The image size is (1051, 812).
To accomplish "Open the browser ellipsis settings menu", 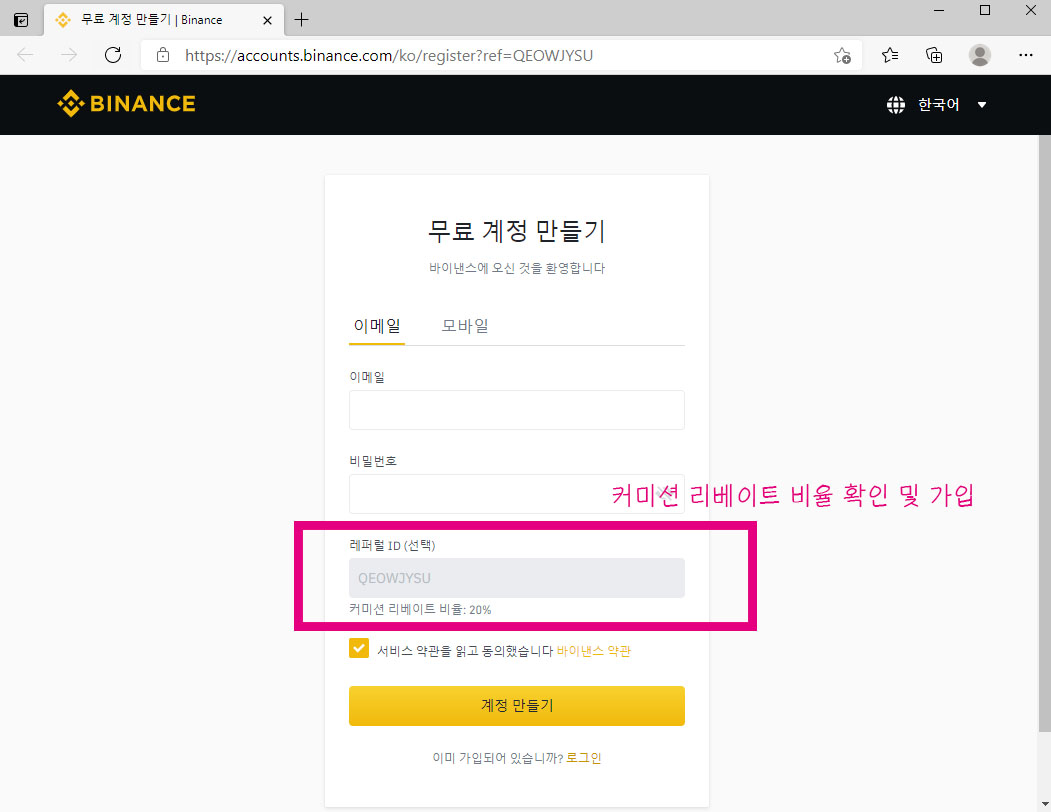I will pyautogui.click(x=1026, y=55).
